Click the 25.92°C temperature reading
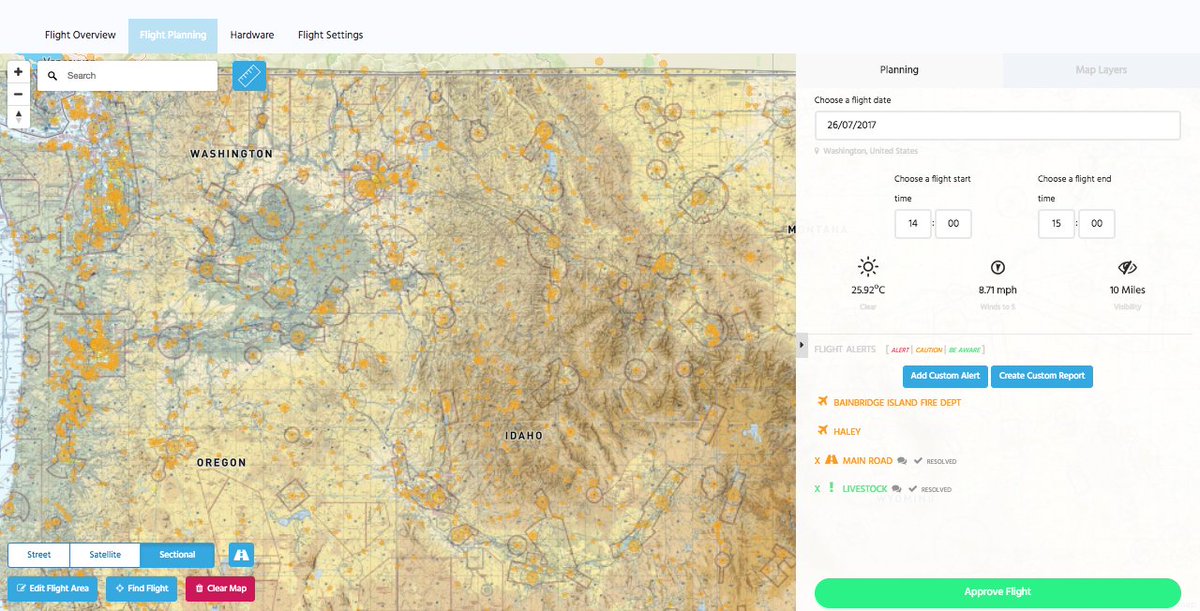 pyautogui.click(x=868, y=290)
